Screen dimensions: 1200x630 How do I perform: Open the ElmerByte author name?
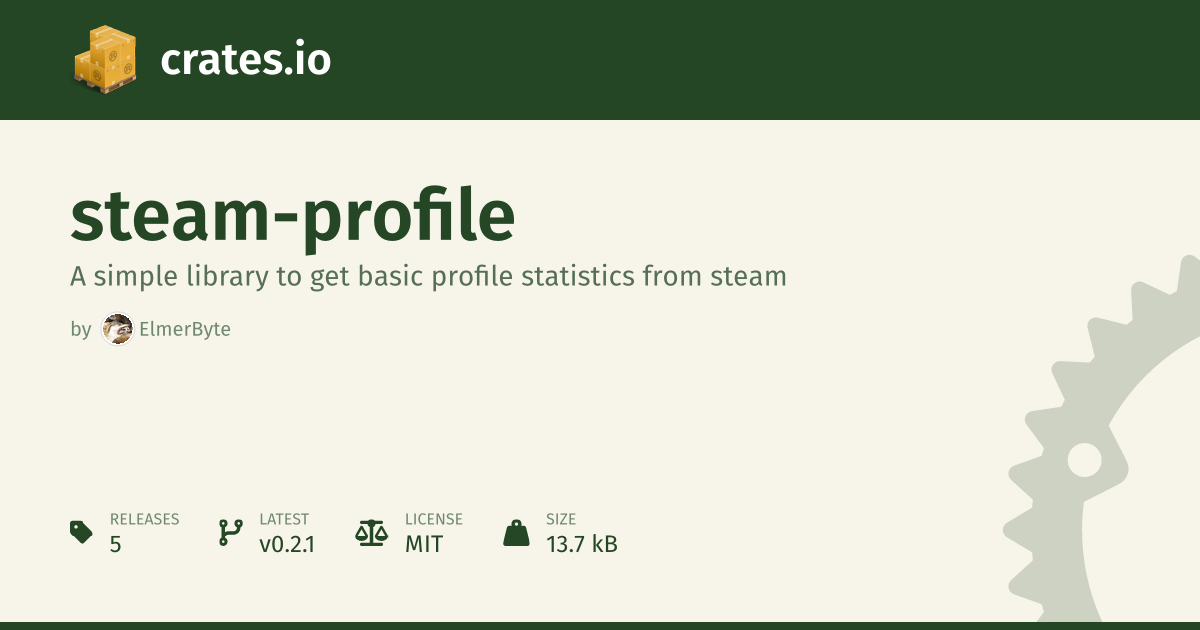point(185,329)
